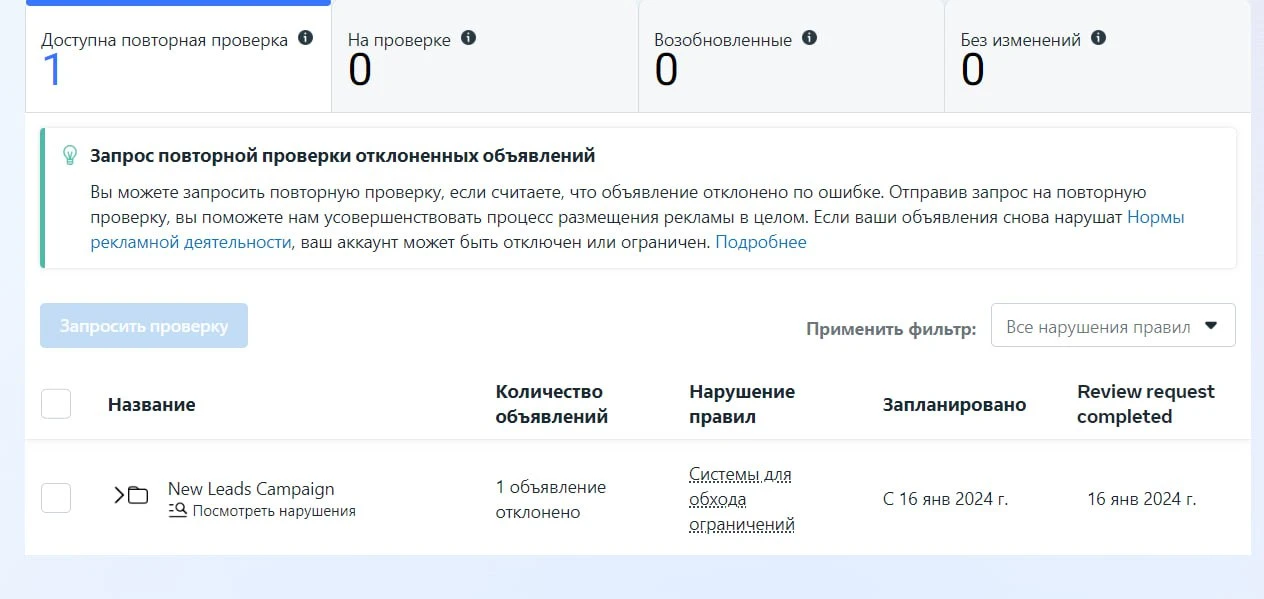Image resolution: width=1264 pixels, height=599 pixels.
Task: Click info icon beside На проверке
Action: (x=468, y=38)
